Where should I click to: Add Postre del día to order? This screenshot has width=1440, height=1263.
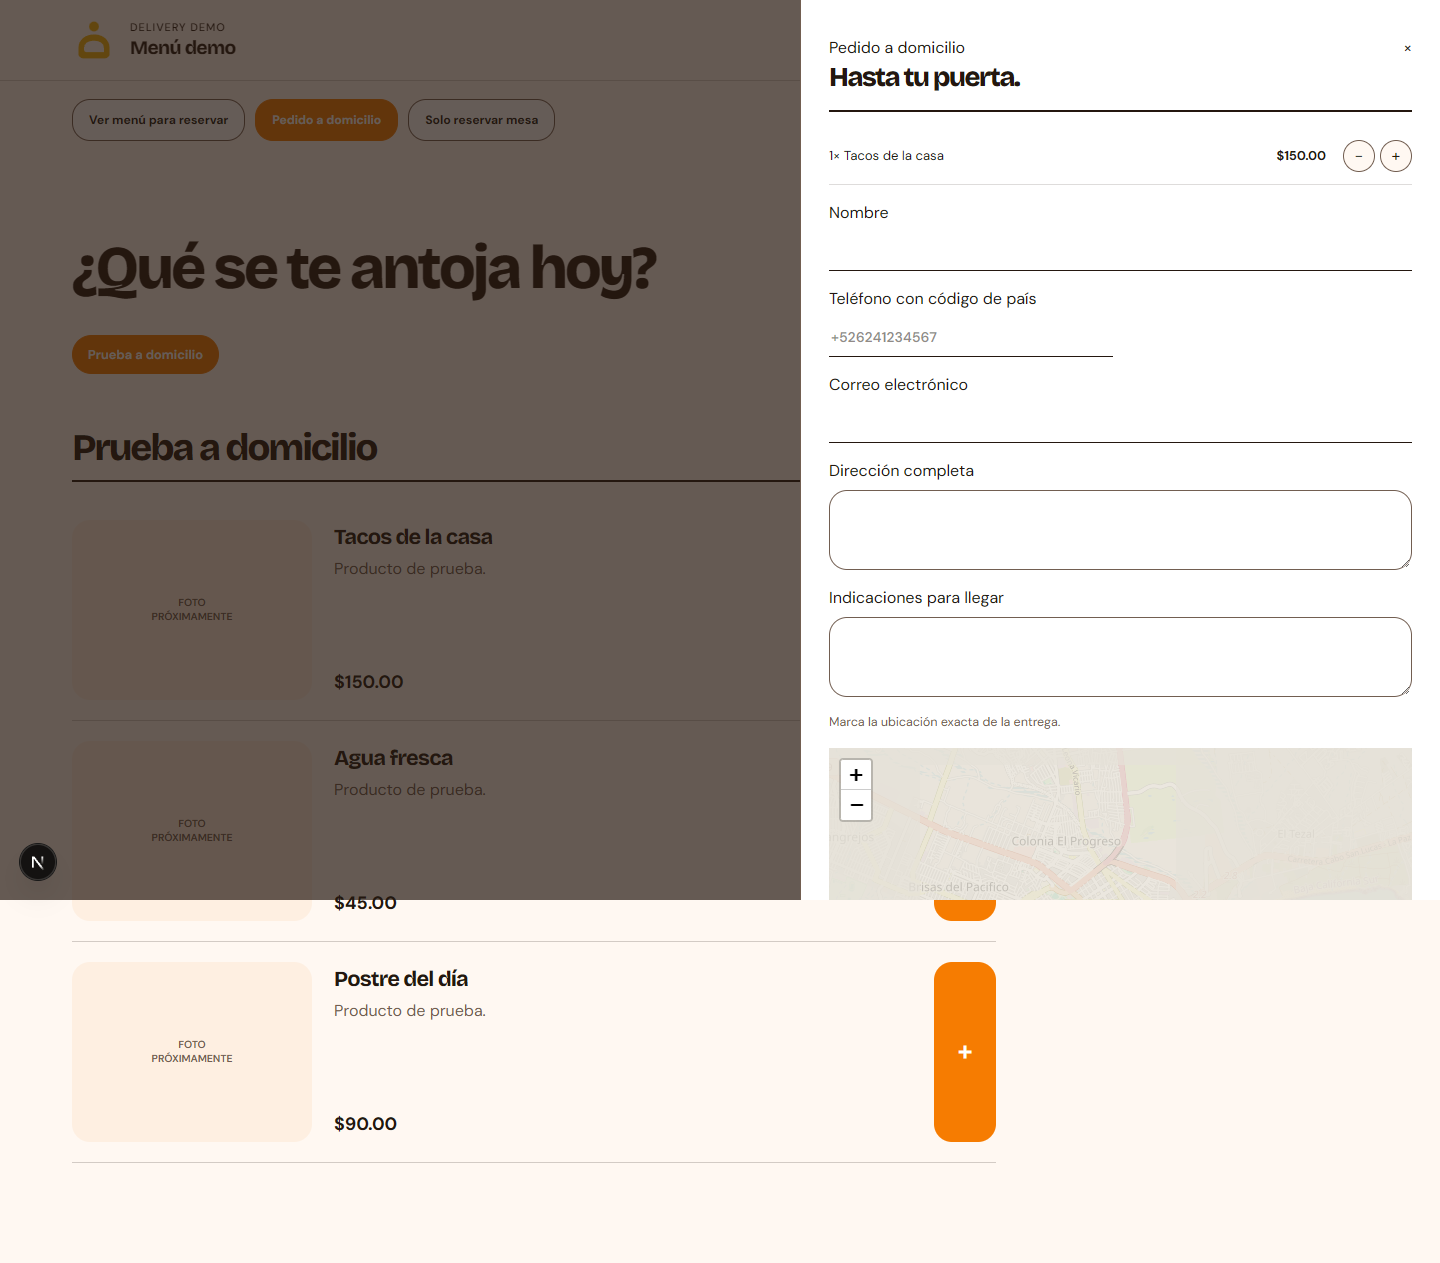click(x=965, y=1052)
